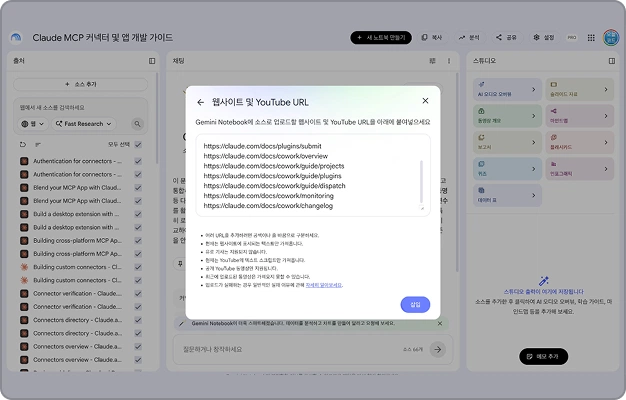Image resolution: width=626 pixels, height=400 pixels.
Task: Expand 퀴즈 card chevron
Action: pyautogui.click(x=533, y=169)
